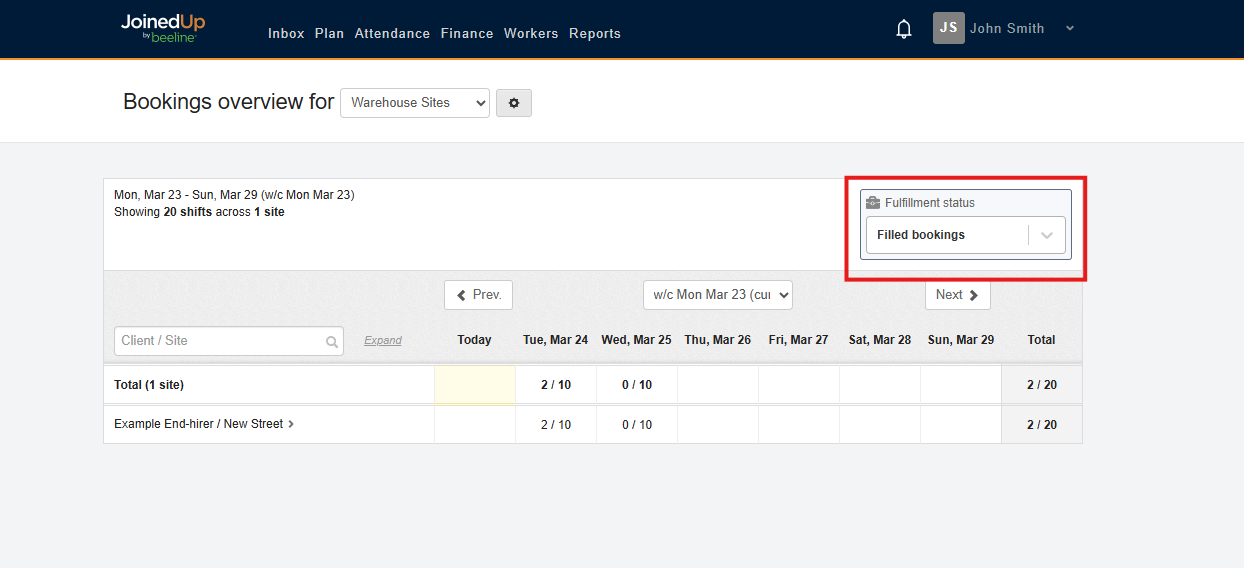
Task: Click the Sat, Mar 28 column header
Action: [880, 340]
